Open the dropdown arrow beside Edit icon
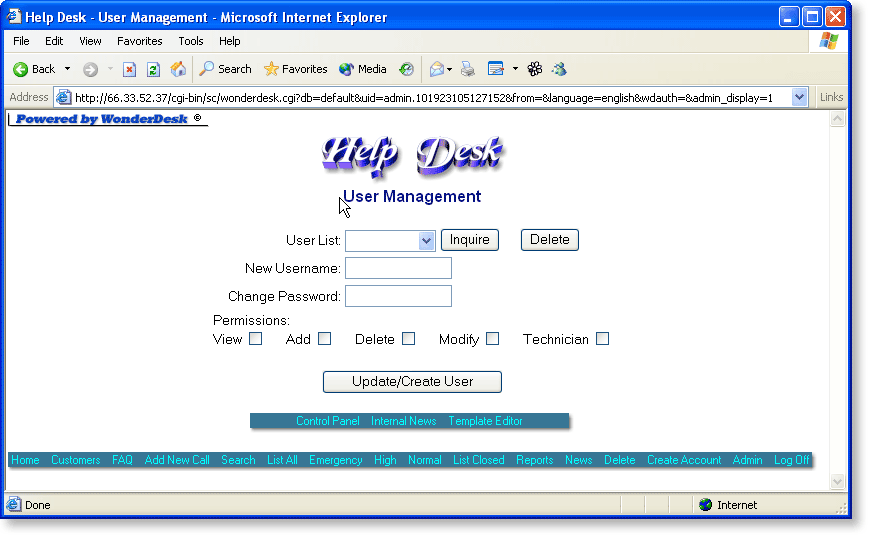 click(516, 69)
